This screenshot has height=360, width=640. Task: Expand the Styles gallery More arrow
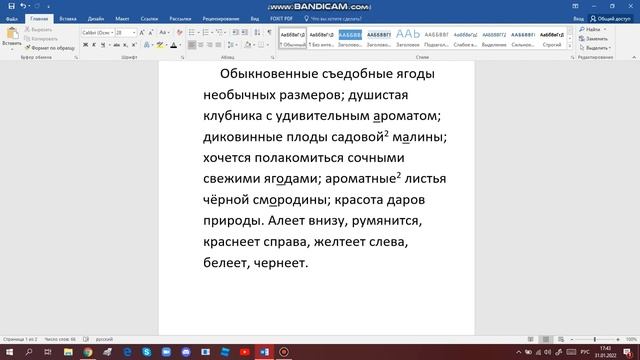pos(570,46)
